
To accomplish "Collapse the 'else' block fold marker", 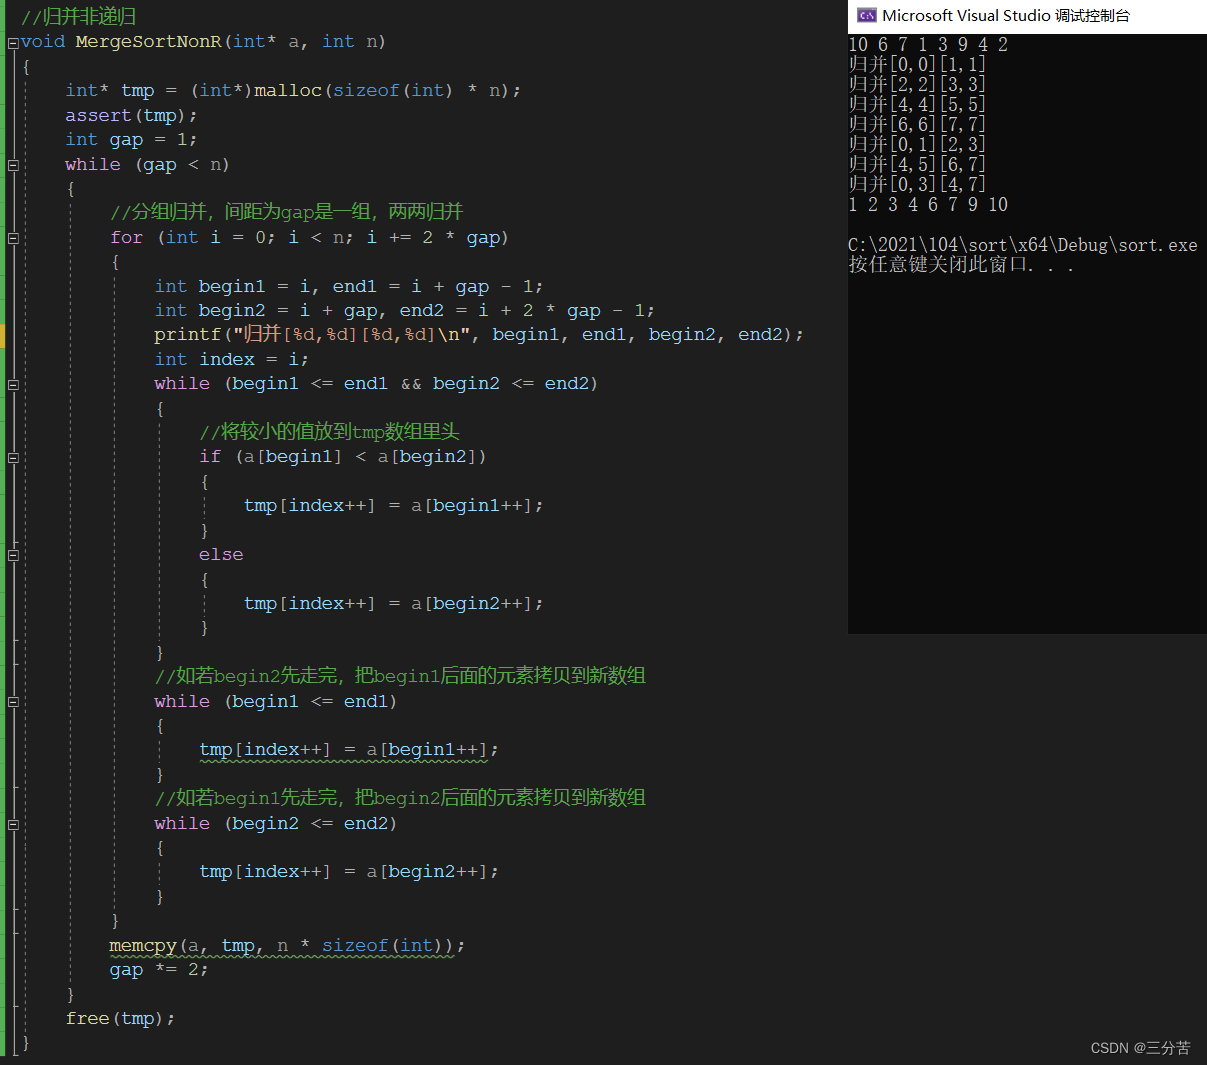I will click(13, 555).
